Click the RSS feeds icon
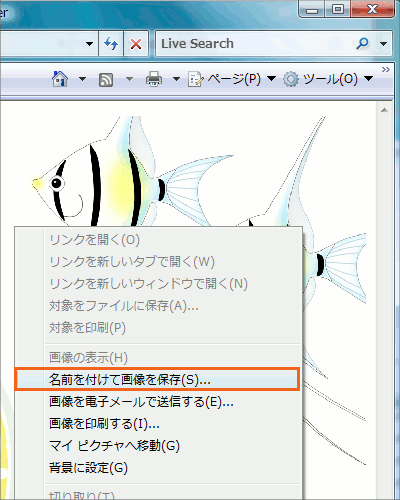Screen dimensions: 400x500 click(106, 80)
